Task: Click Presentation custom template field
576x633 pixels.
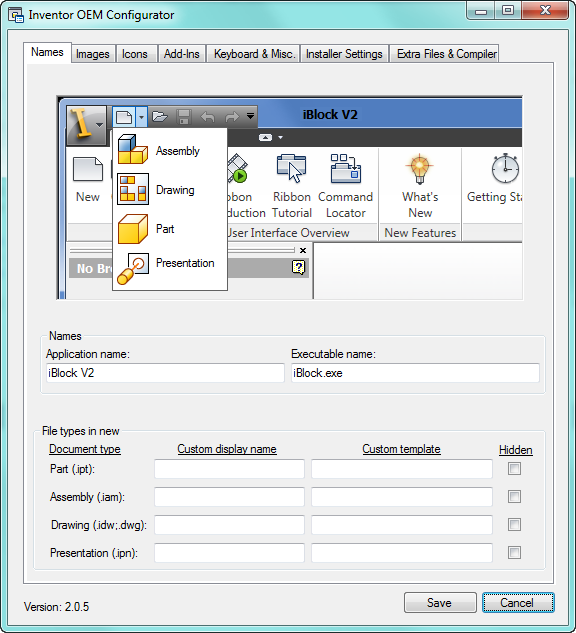Action: tap(402, 553)
